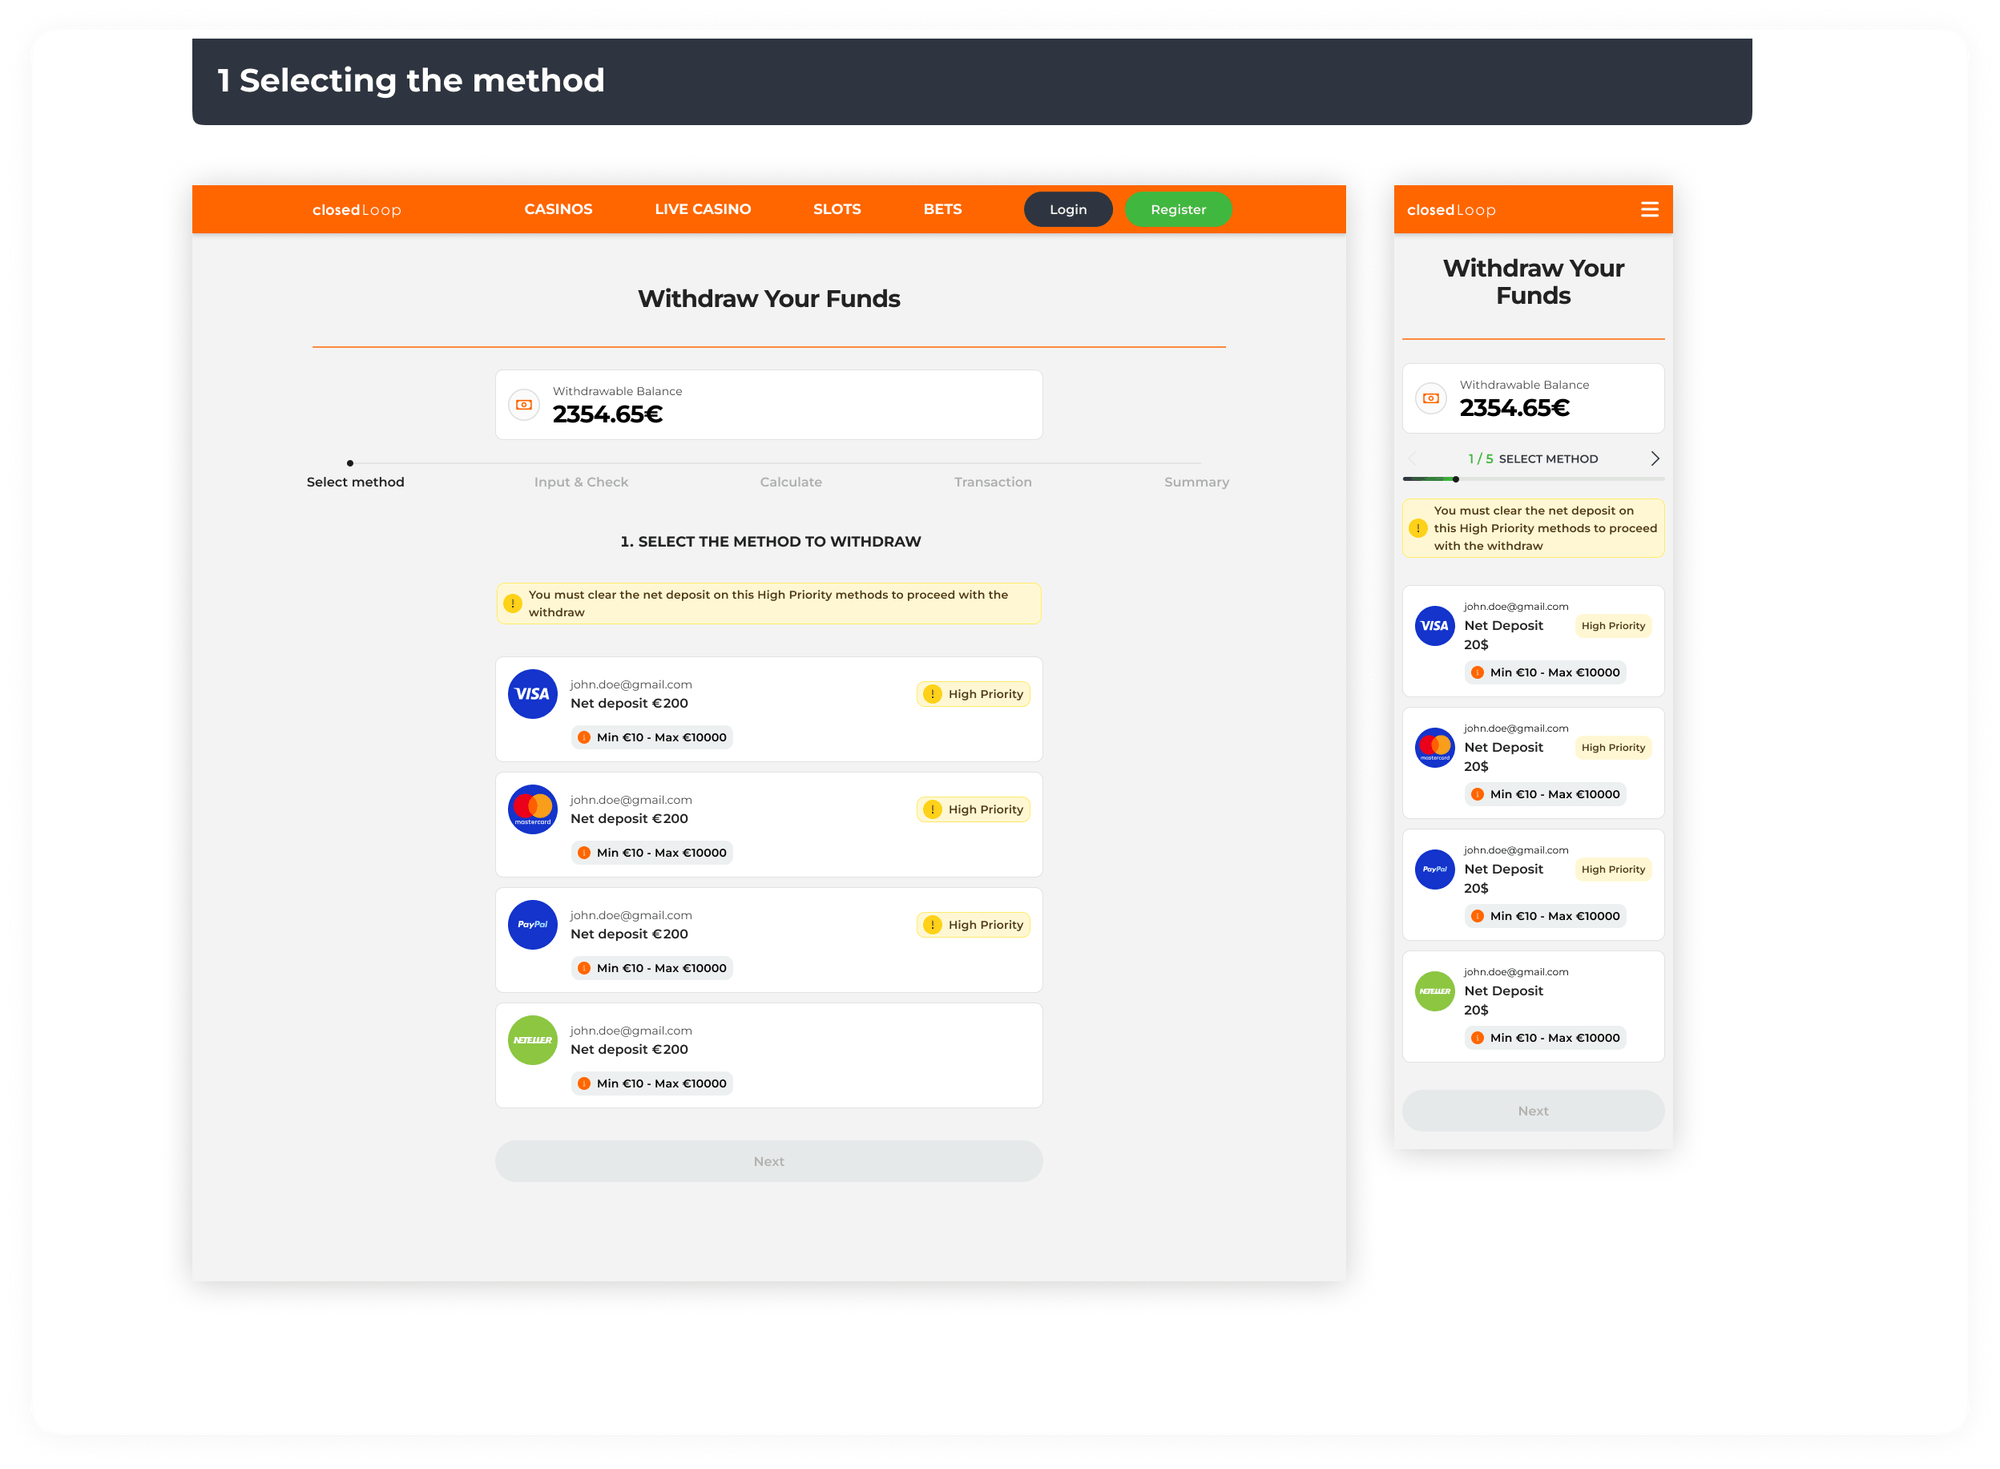This screenshot has width=2000, height=1469.
Task: Open the LIVE CASINO menu item
Action: point(702,209)
